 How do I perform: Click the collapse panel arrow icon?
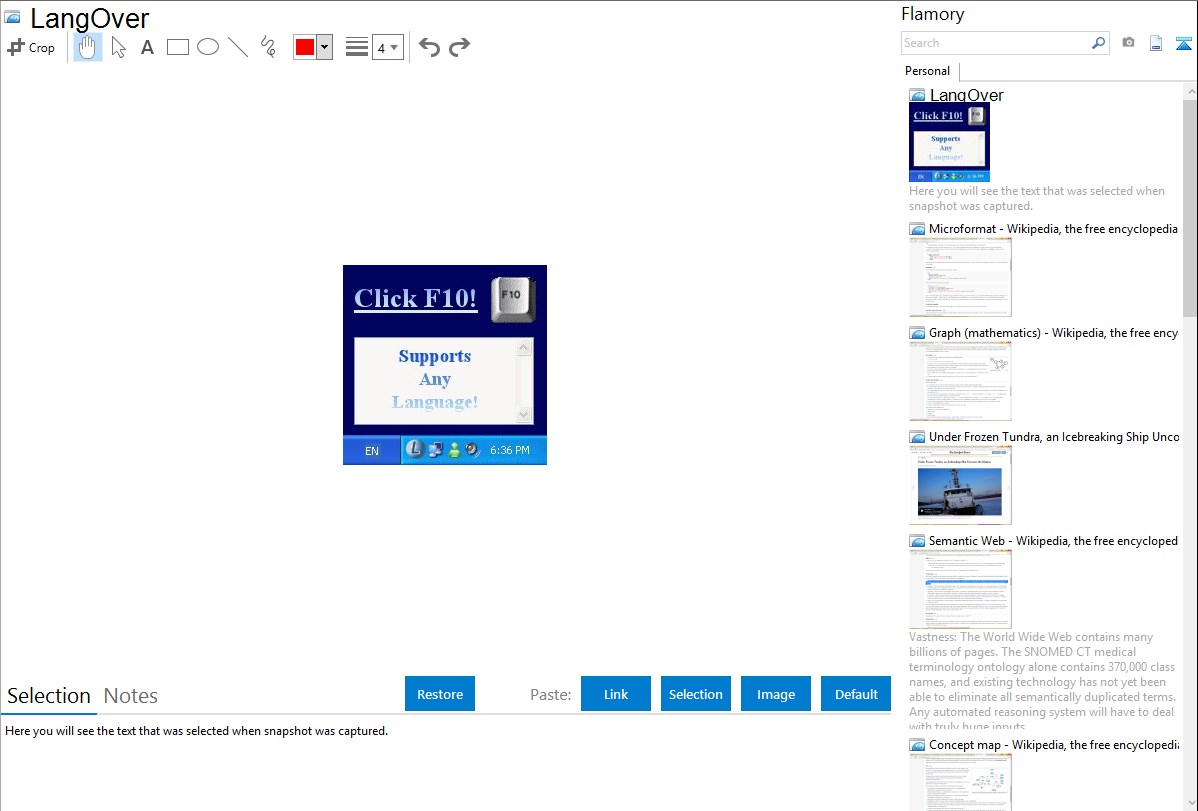tap(1183, 43)
